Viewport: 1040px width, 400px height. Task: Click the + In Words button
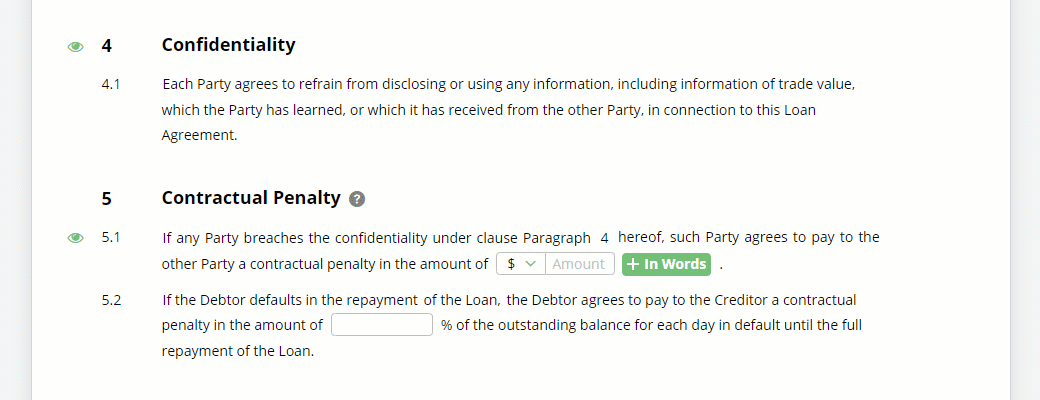point(667,264)
